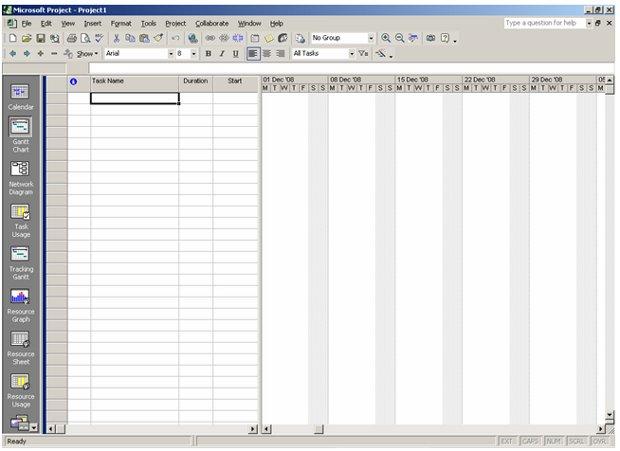Image resolution: width=620 pixels, height=451 pixels.
Task: Open the Calendar view icon
Action: (20, 92)
